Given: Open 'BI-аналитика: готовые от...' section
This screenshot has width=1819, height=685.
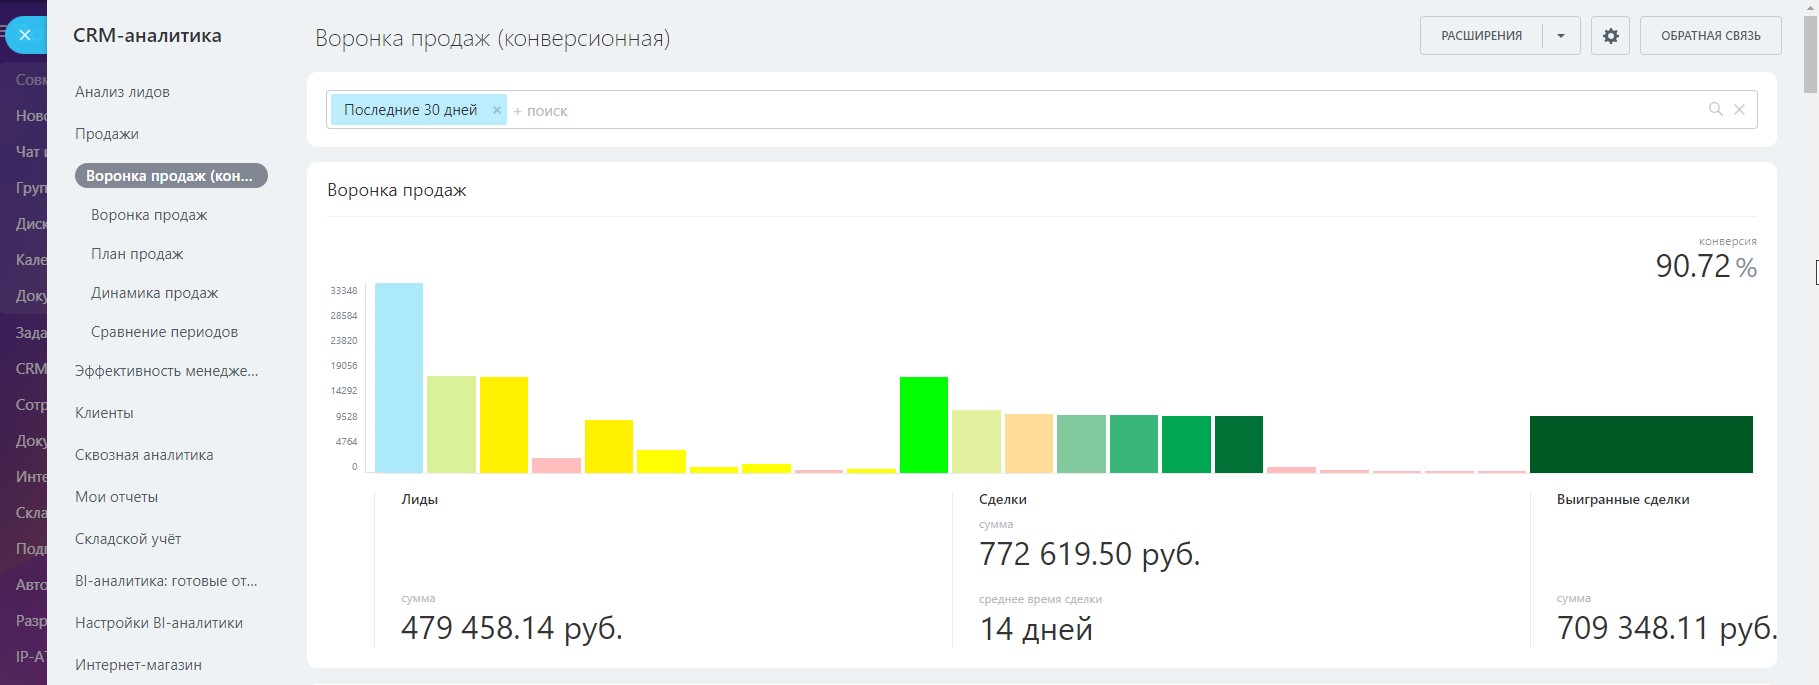Looking at the screenshot, I should 166,581.
